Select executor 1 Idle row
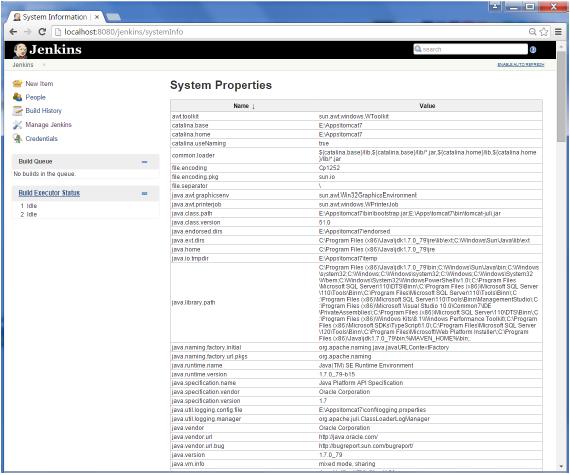This screenshot has width=570, height=475. 29,206
